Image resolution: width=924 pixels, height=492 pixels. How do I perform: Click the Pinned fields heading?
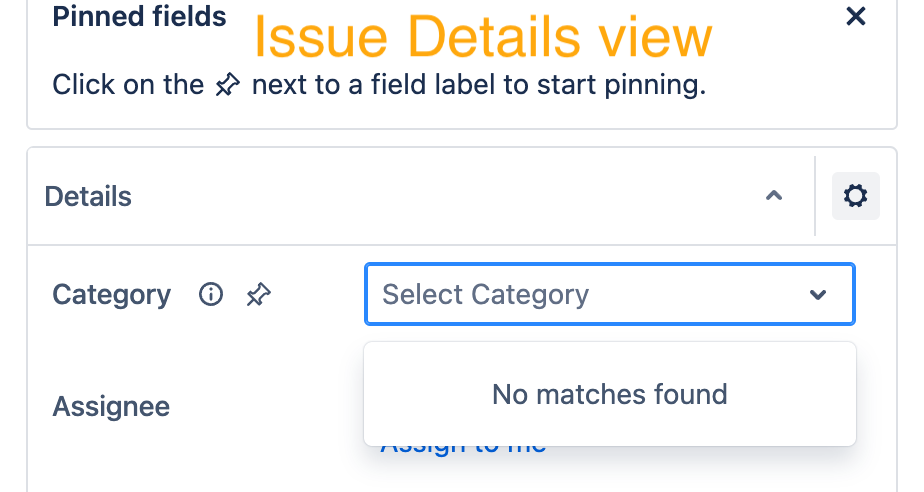[x=139, y=17]
